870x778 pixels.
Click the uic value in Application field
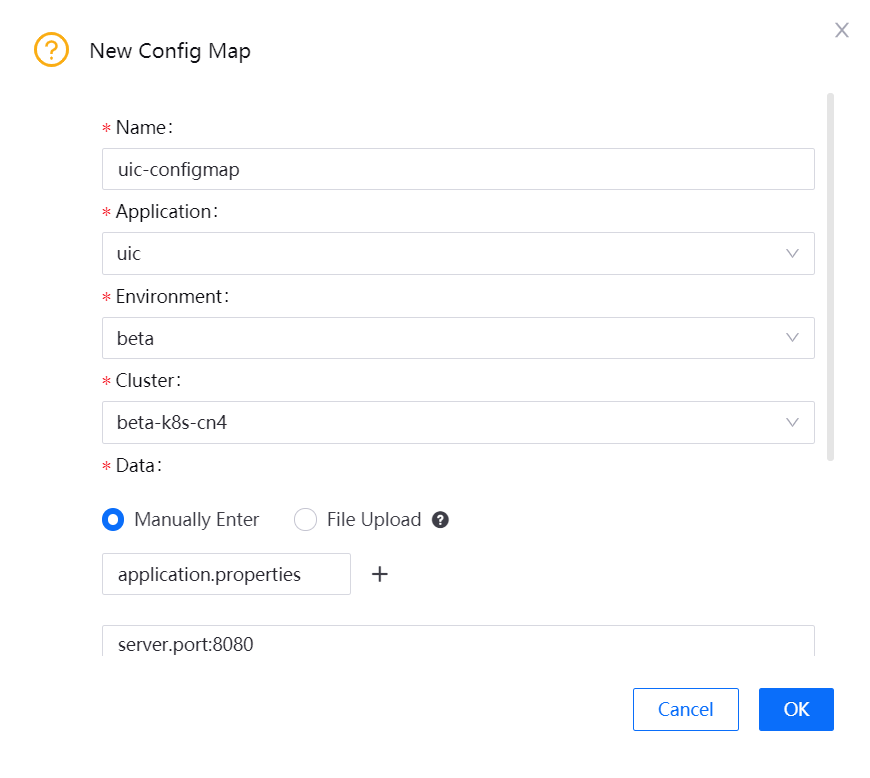(x=128, y=253)
